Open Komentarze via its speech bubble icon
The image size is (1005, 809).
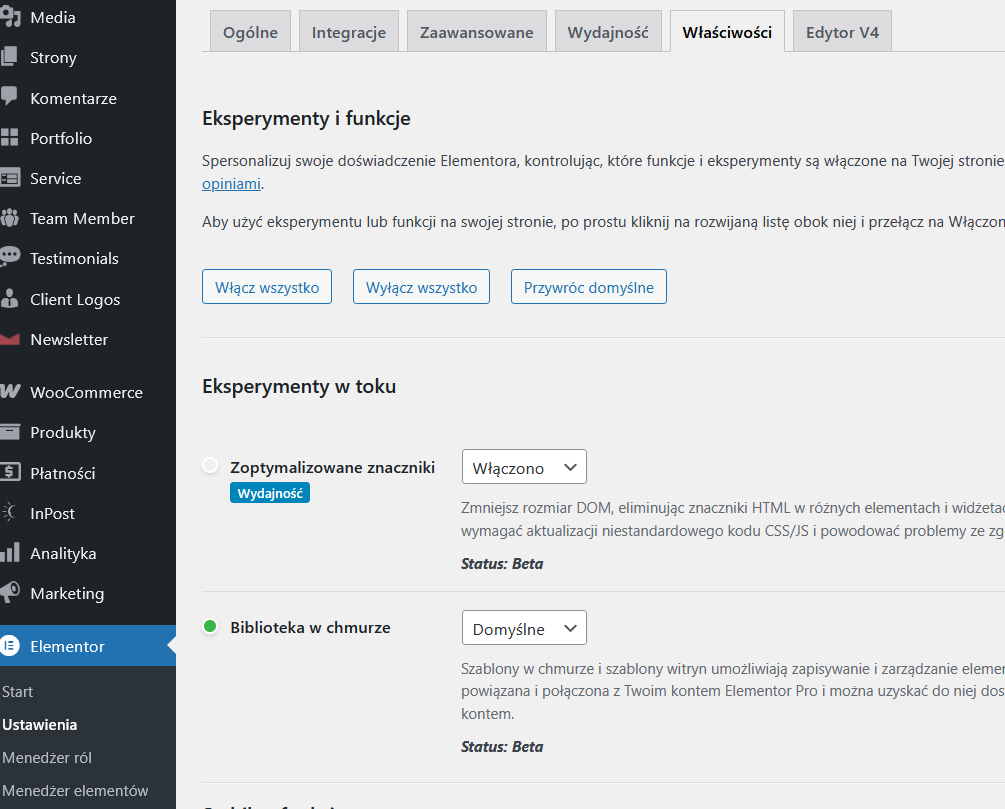[10, 97]
